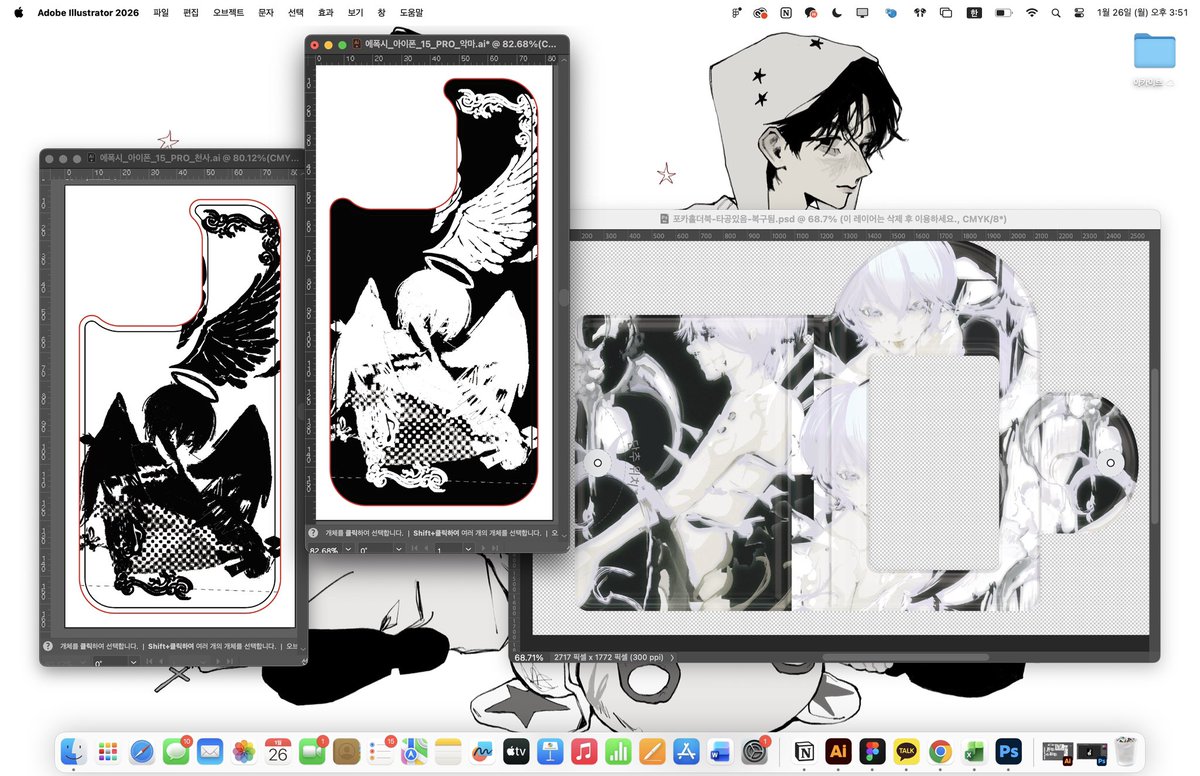This screenshot has height=776, width=1200.
Task: Open Microsoft Word from the dock
Action: point(721,751)
